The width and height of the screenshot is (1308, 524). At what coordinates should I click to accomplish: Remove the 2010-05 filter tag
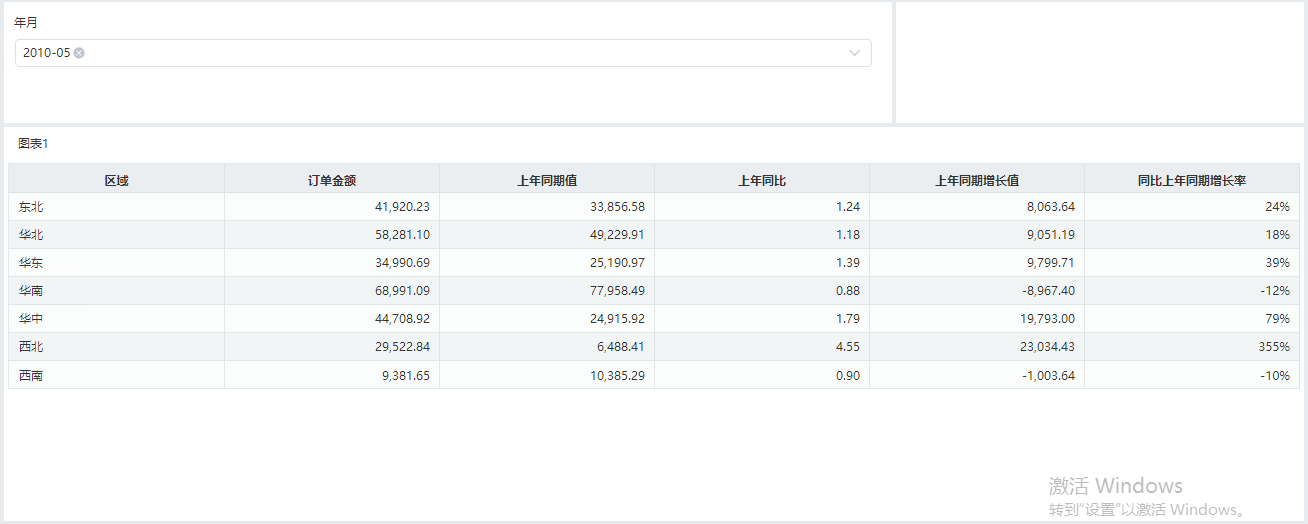pos(79,53)
